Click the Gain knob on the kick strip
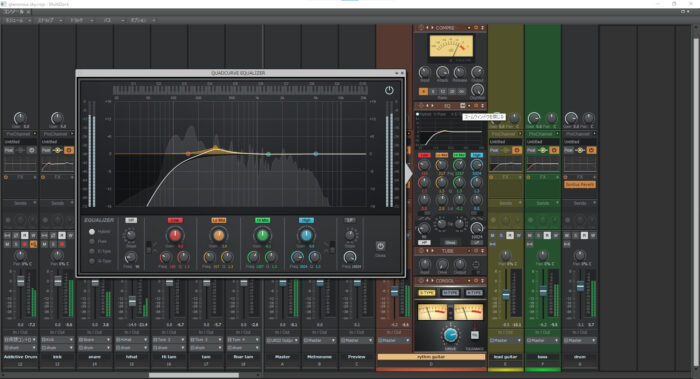Image resolution: width=700 pixels, height=379 pixels. pyautogui.click(x=57, y=118)
